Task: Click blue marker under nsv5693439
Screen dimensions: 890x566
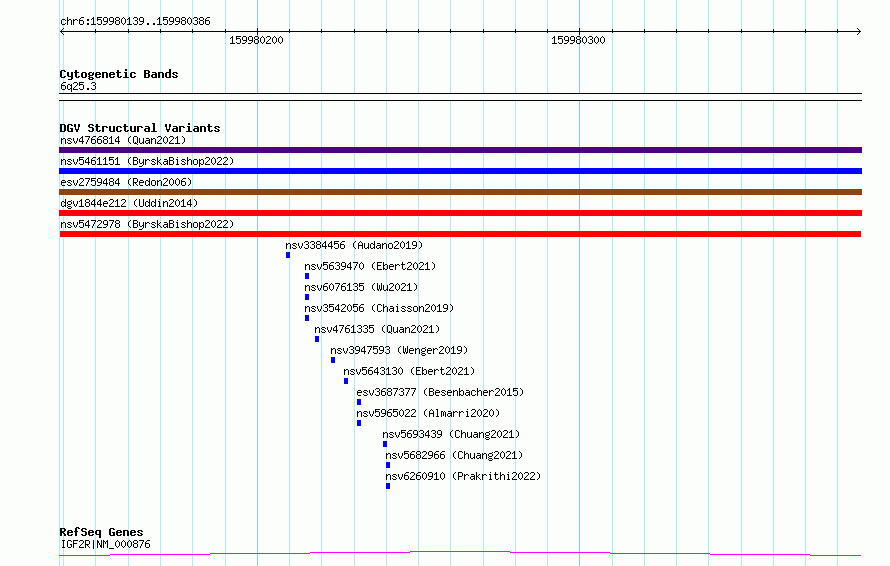Action: coord(385,444)
